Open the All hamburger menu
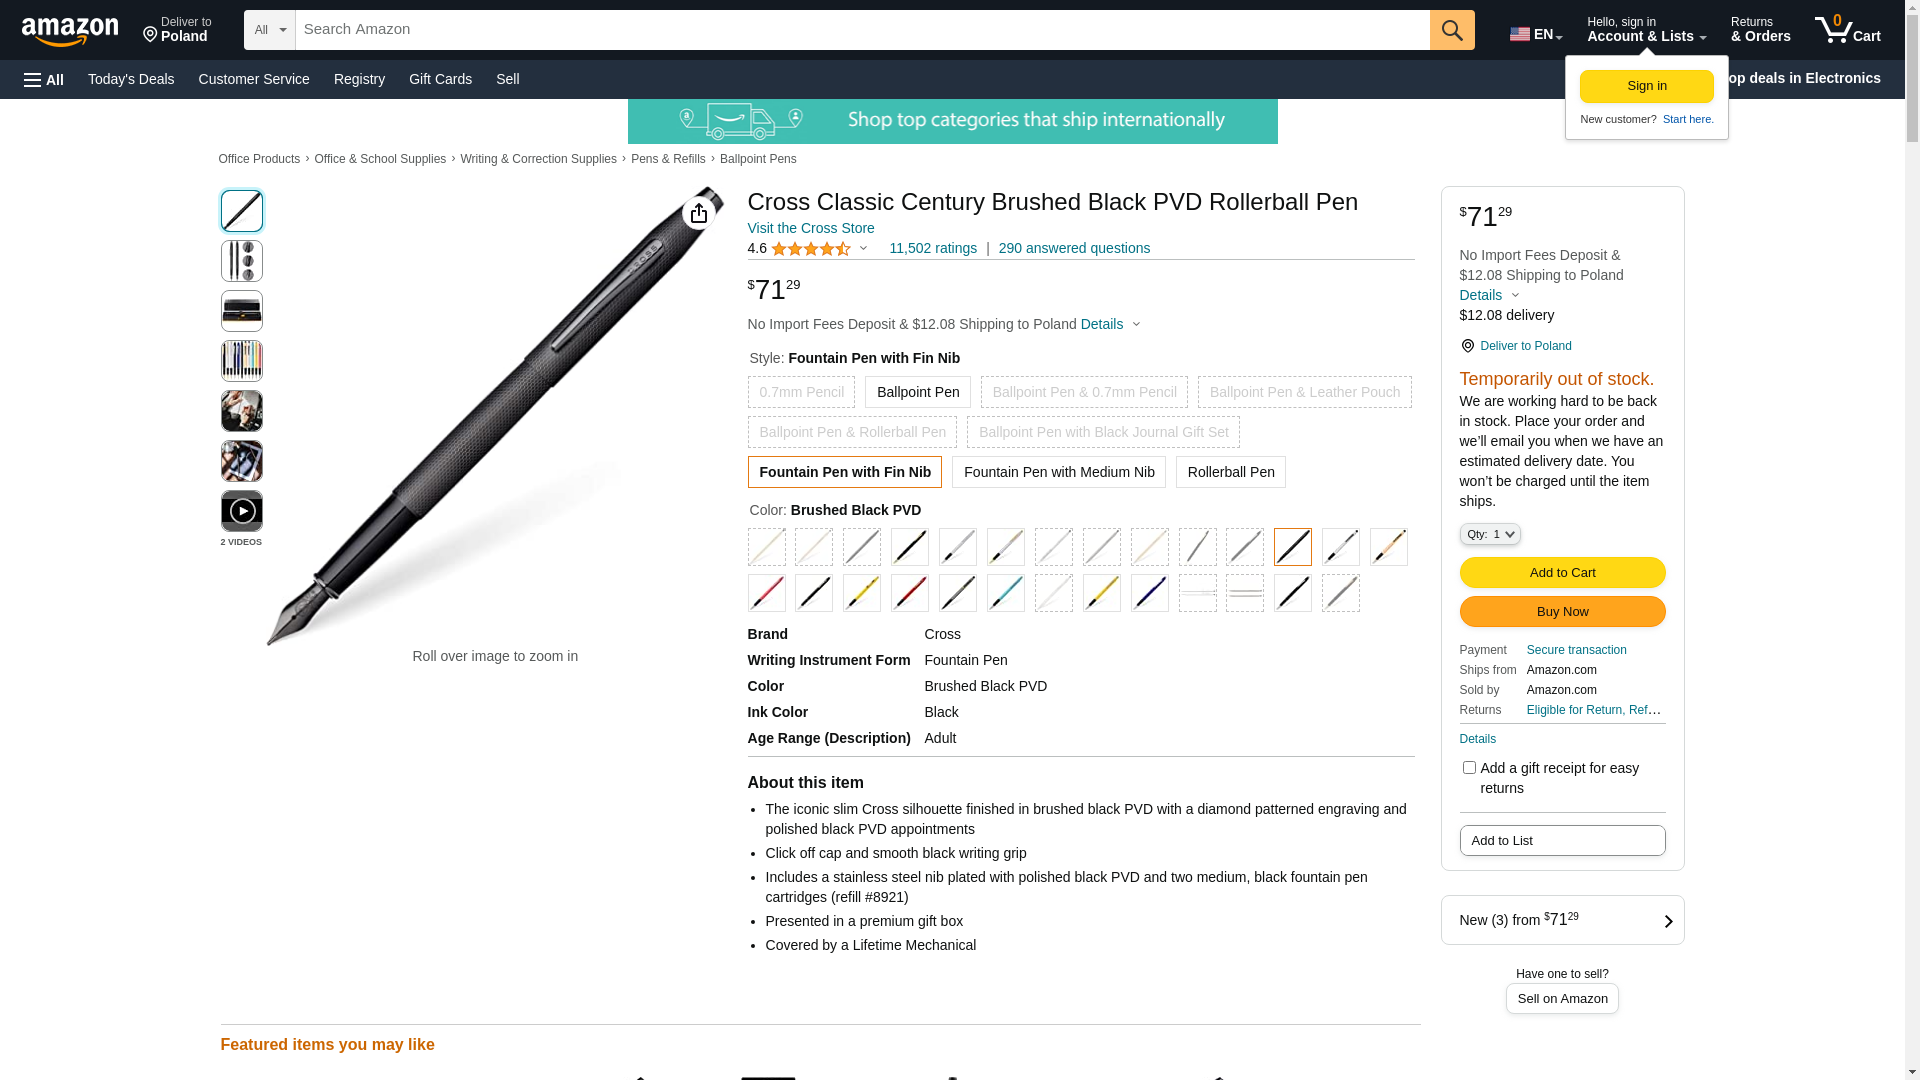The image size is (1920, 1080). (x=44, y=79)
